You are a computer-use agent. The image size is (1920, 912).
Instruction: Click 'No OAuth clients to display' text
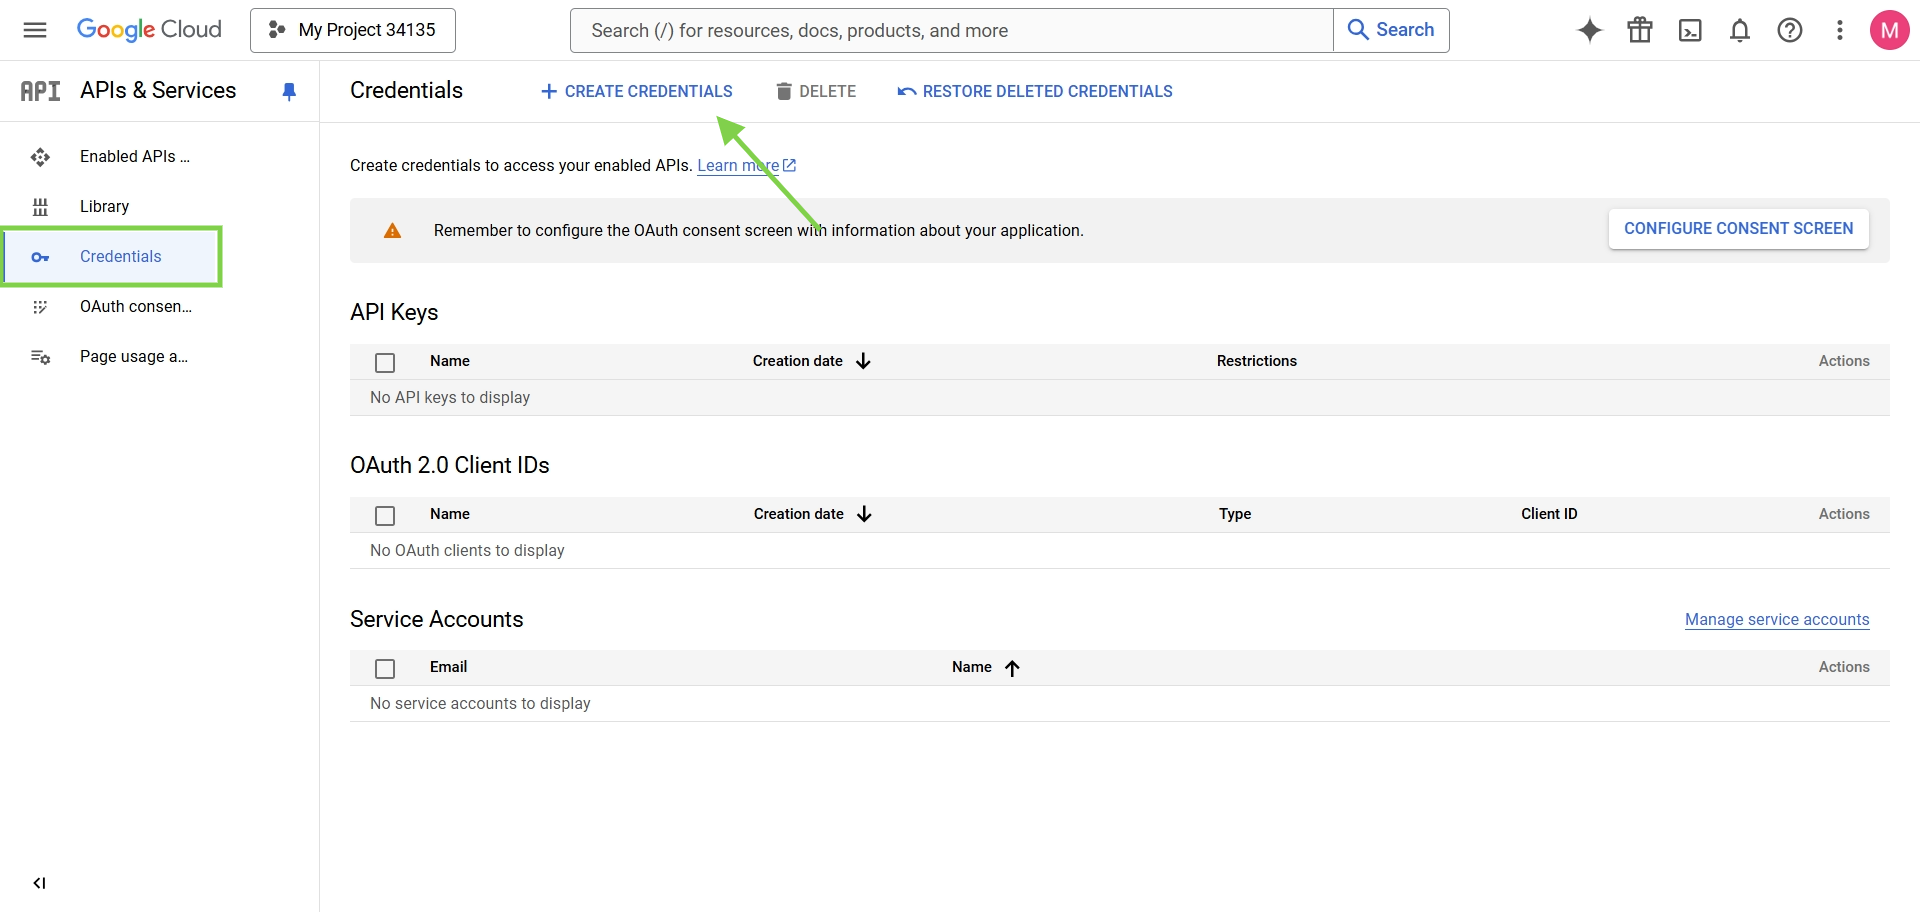click(x=467, y=551)
